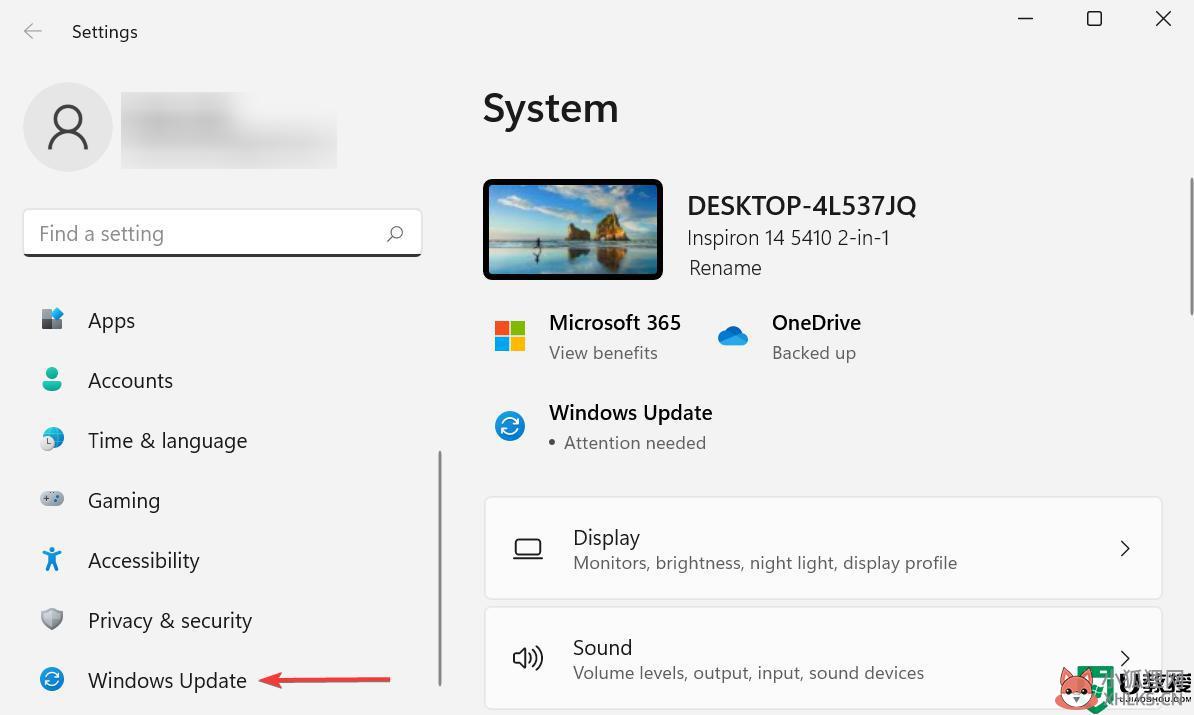Click the Microsoft 365 logo icon
This screenshot has height=715, width=1194.
pyautogui.click(x=509, y=336)
